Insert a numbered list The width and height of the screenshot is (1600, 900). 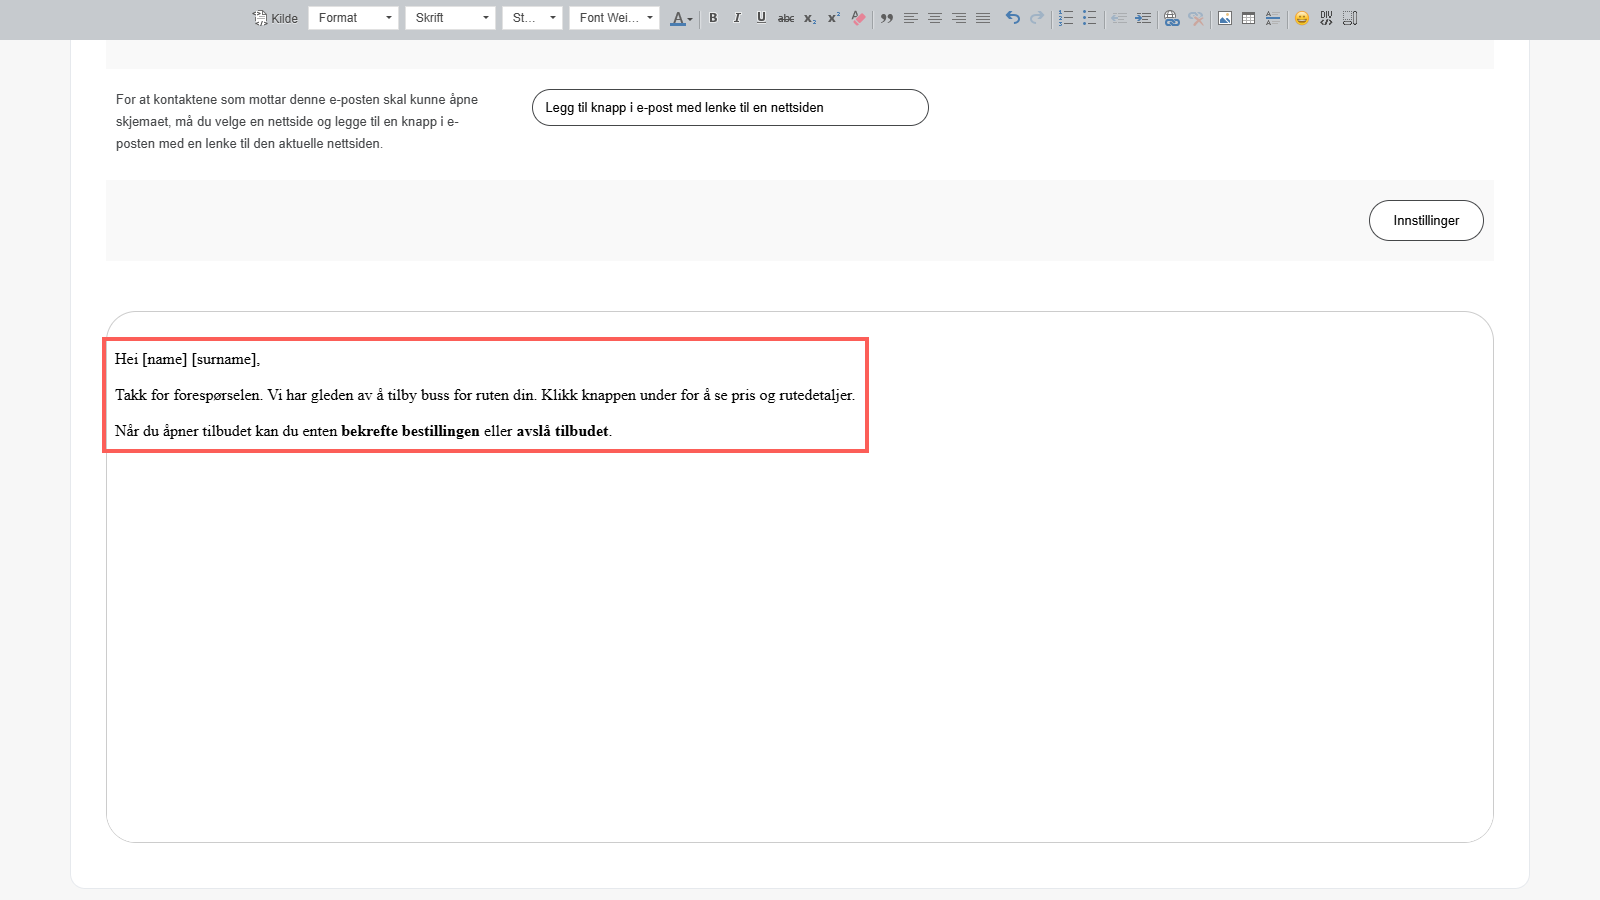click(x=1066, y=18)
